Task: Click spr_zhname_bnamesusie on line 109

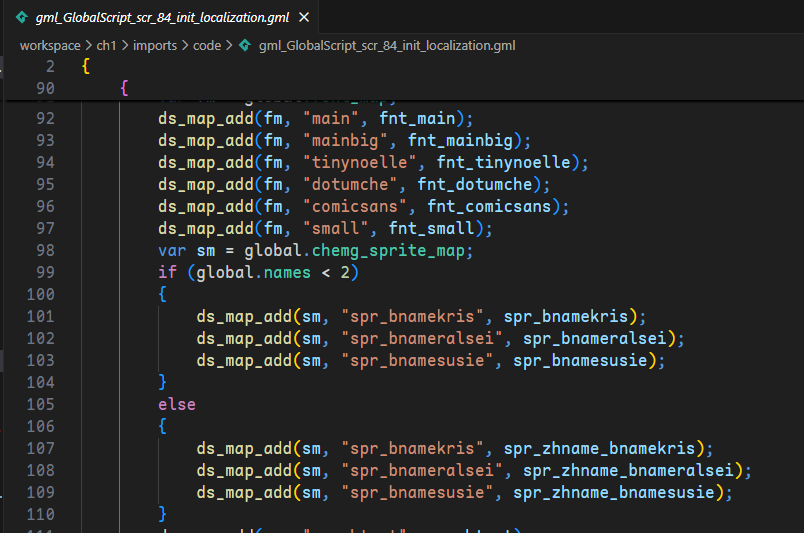Action: [614, 493]
